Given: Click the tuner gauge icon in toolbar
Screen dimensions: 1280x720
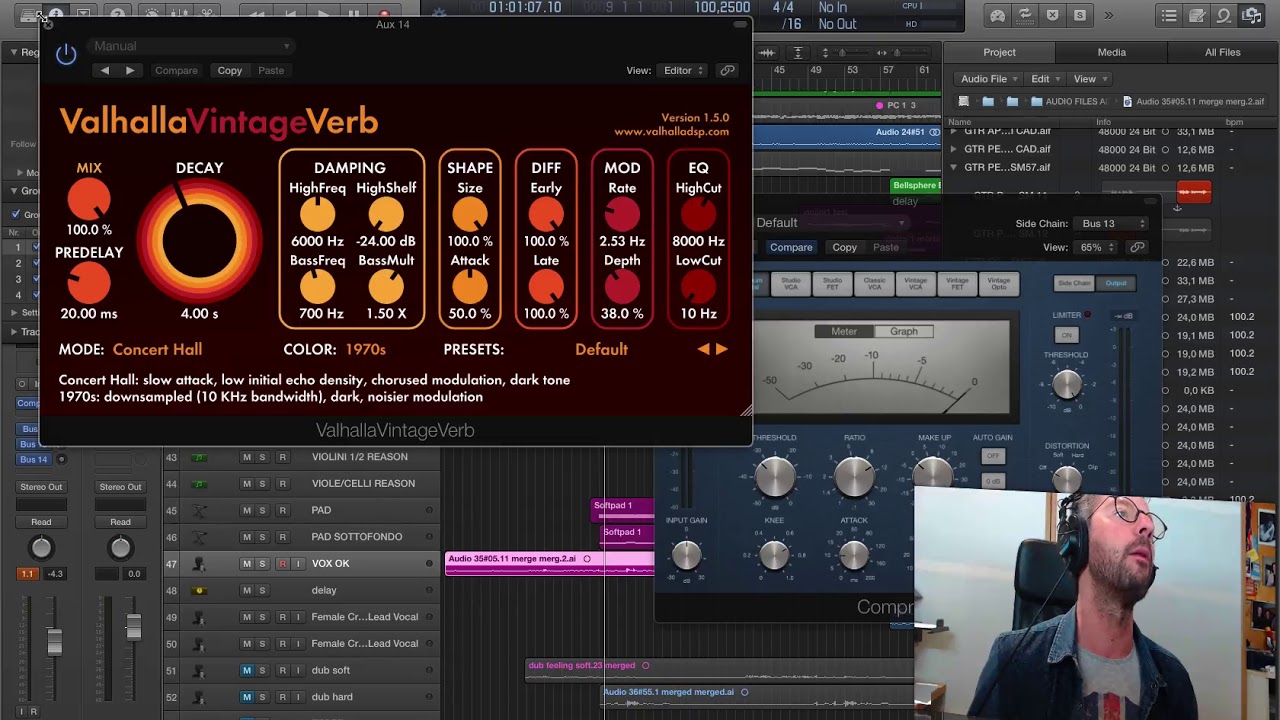Looking at the screenshot, I should click(x=998, y=16).
